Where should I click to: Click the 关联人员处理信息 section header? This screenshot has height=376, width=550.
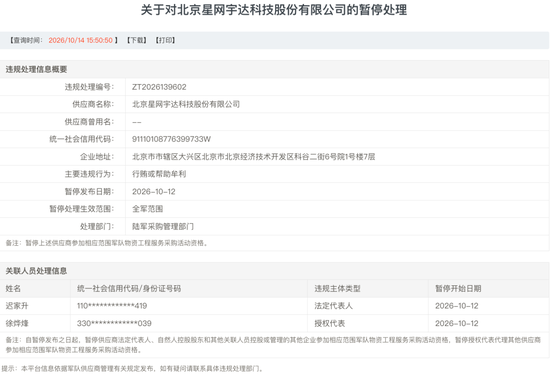(36, 271)
